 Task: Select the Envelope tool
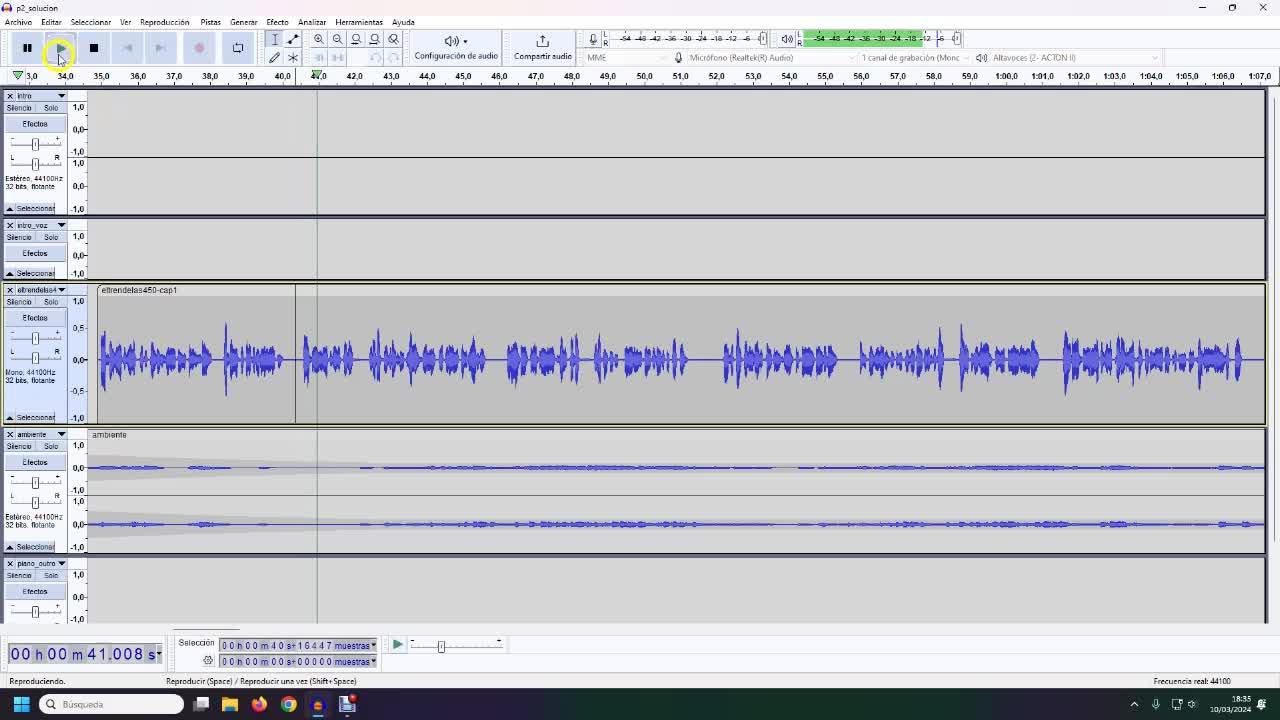[x=293, y=39]
